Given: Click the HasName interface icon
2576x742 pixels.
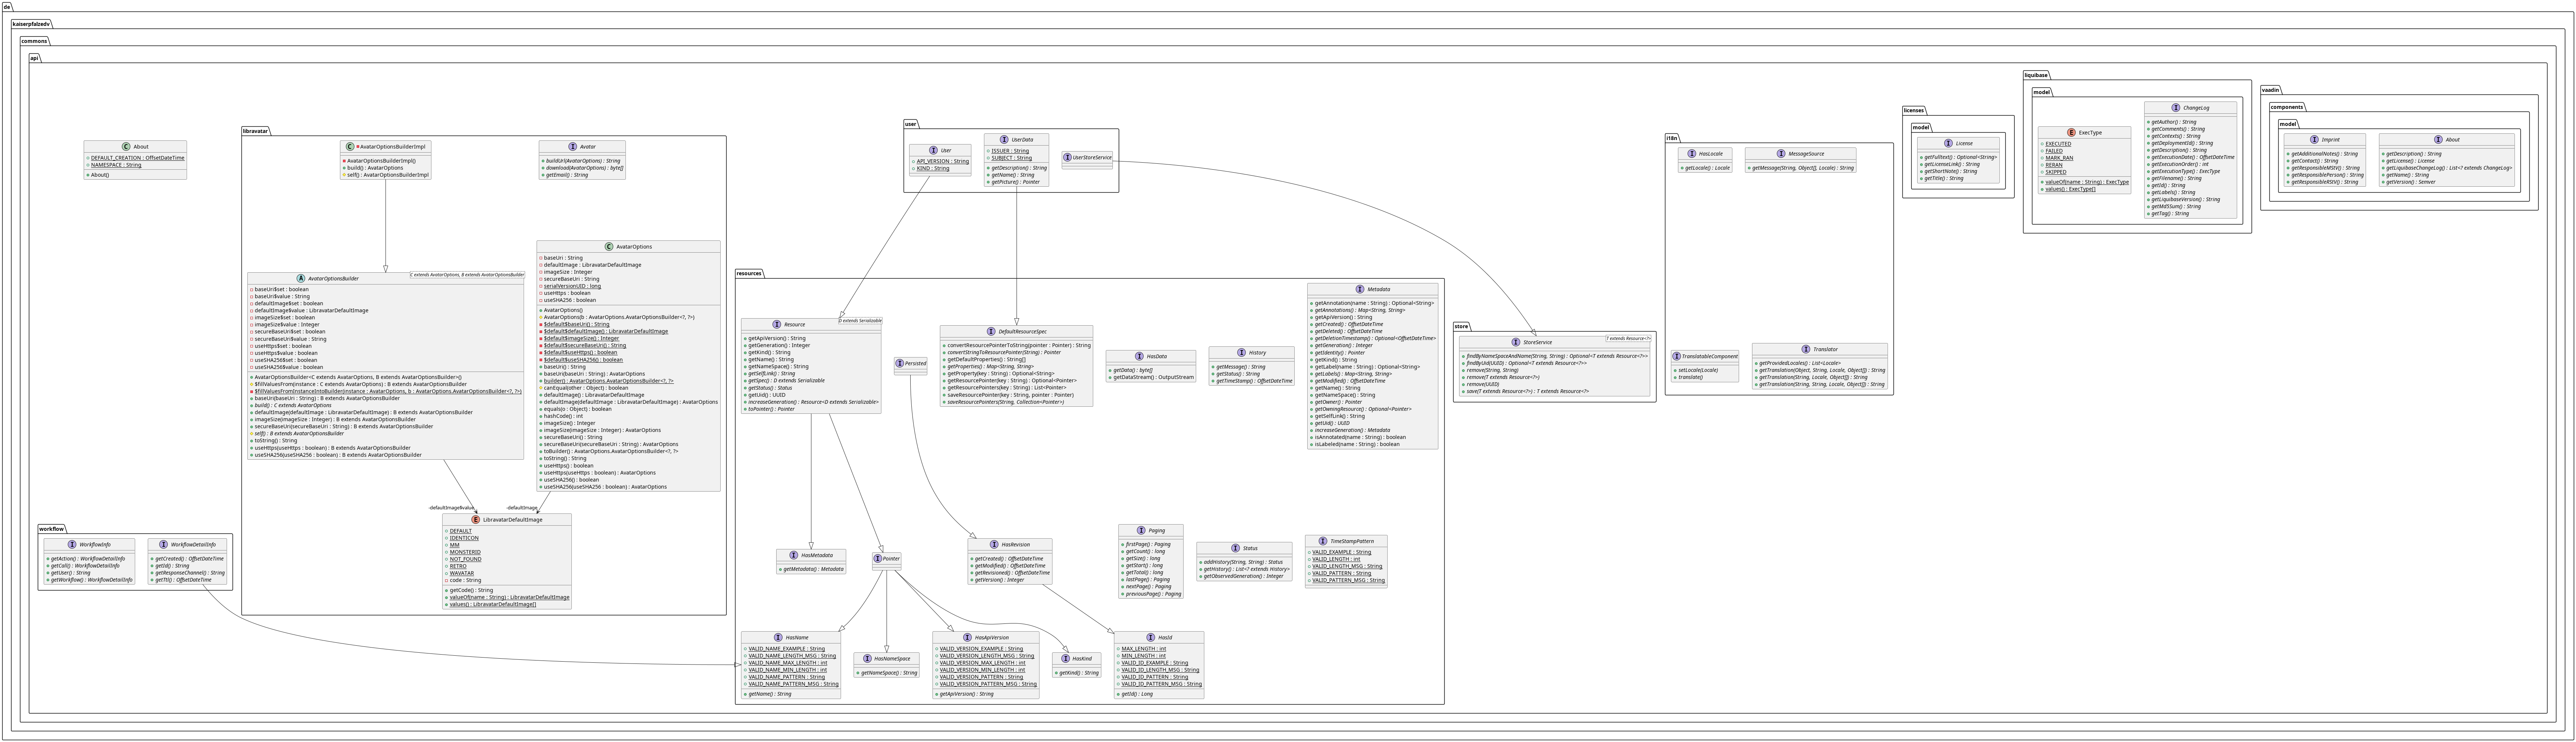Looking at the screenshot, I should click(x=778, y=638).
